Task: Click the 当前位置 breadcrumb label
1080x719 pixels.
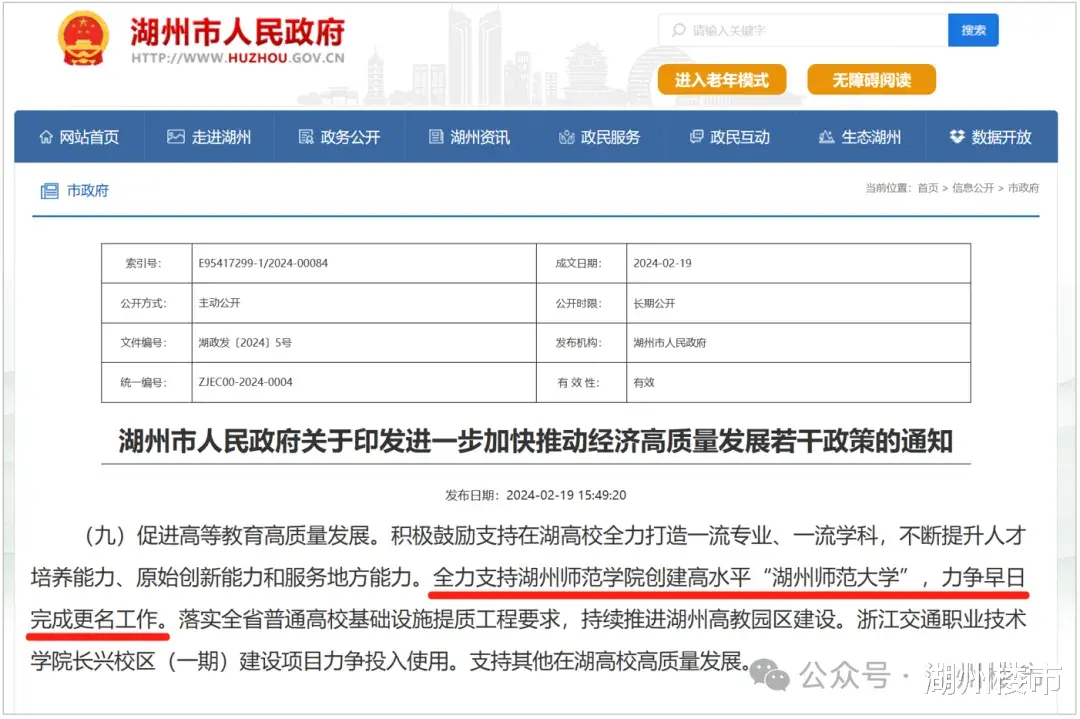Action: (888, 188)
